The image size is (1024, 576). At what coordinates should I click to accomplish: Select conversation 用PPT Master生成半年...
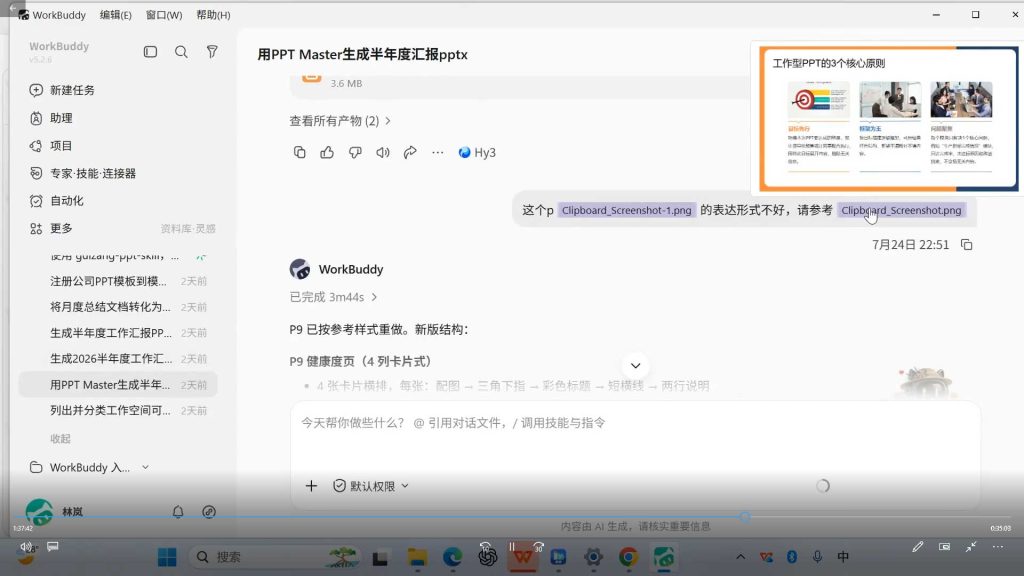[118, 385]
